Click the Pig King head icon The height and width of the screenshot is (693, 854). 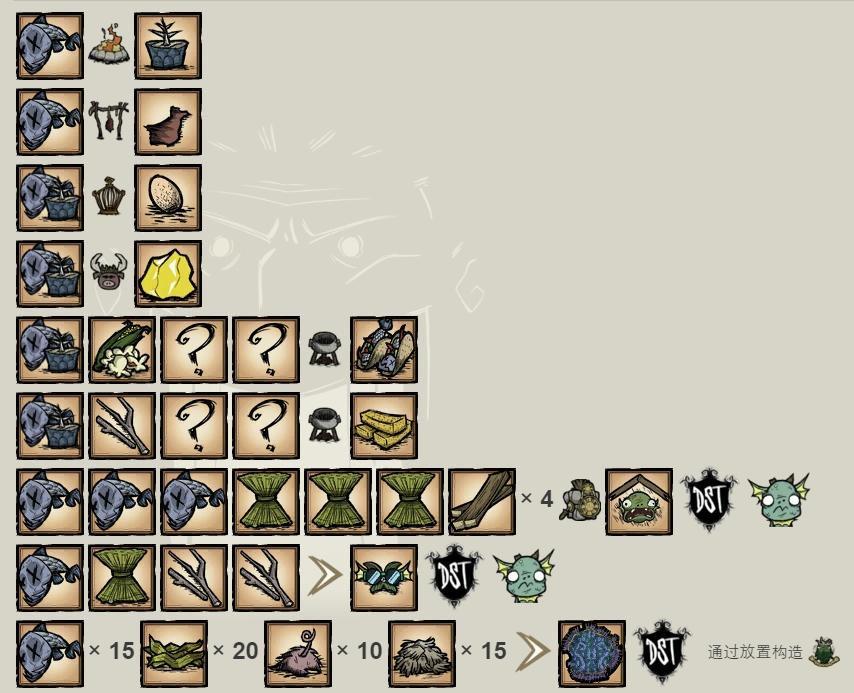point(108,273)
